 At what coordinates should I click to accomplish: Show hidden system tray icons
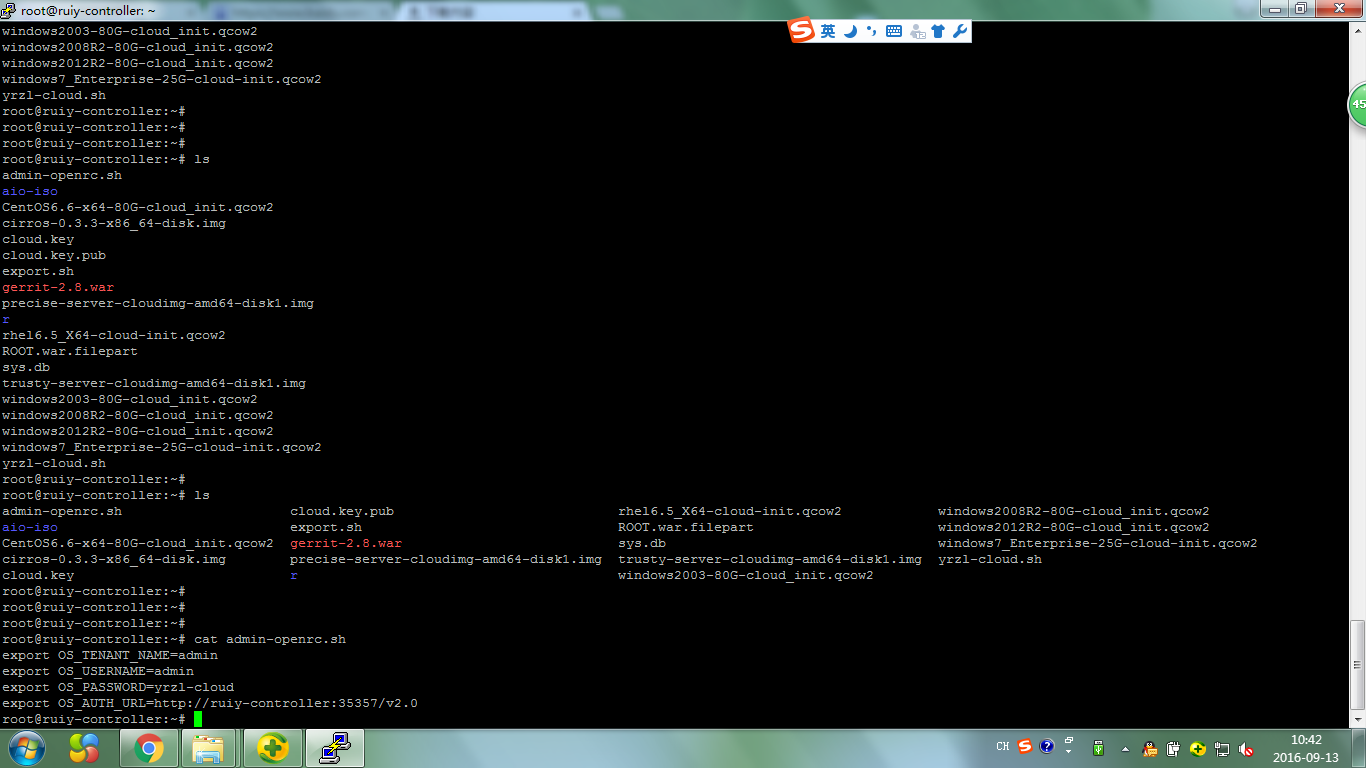pyautogui.click(x=1126, y=748)
